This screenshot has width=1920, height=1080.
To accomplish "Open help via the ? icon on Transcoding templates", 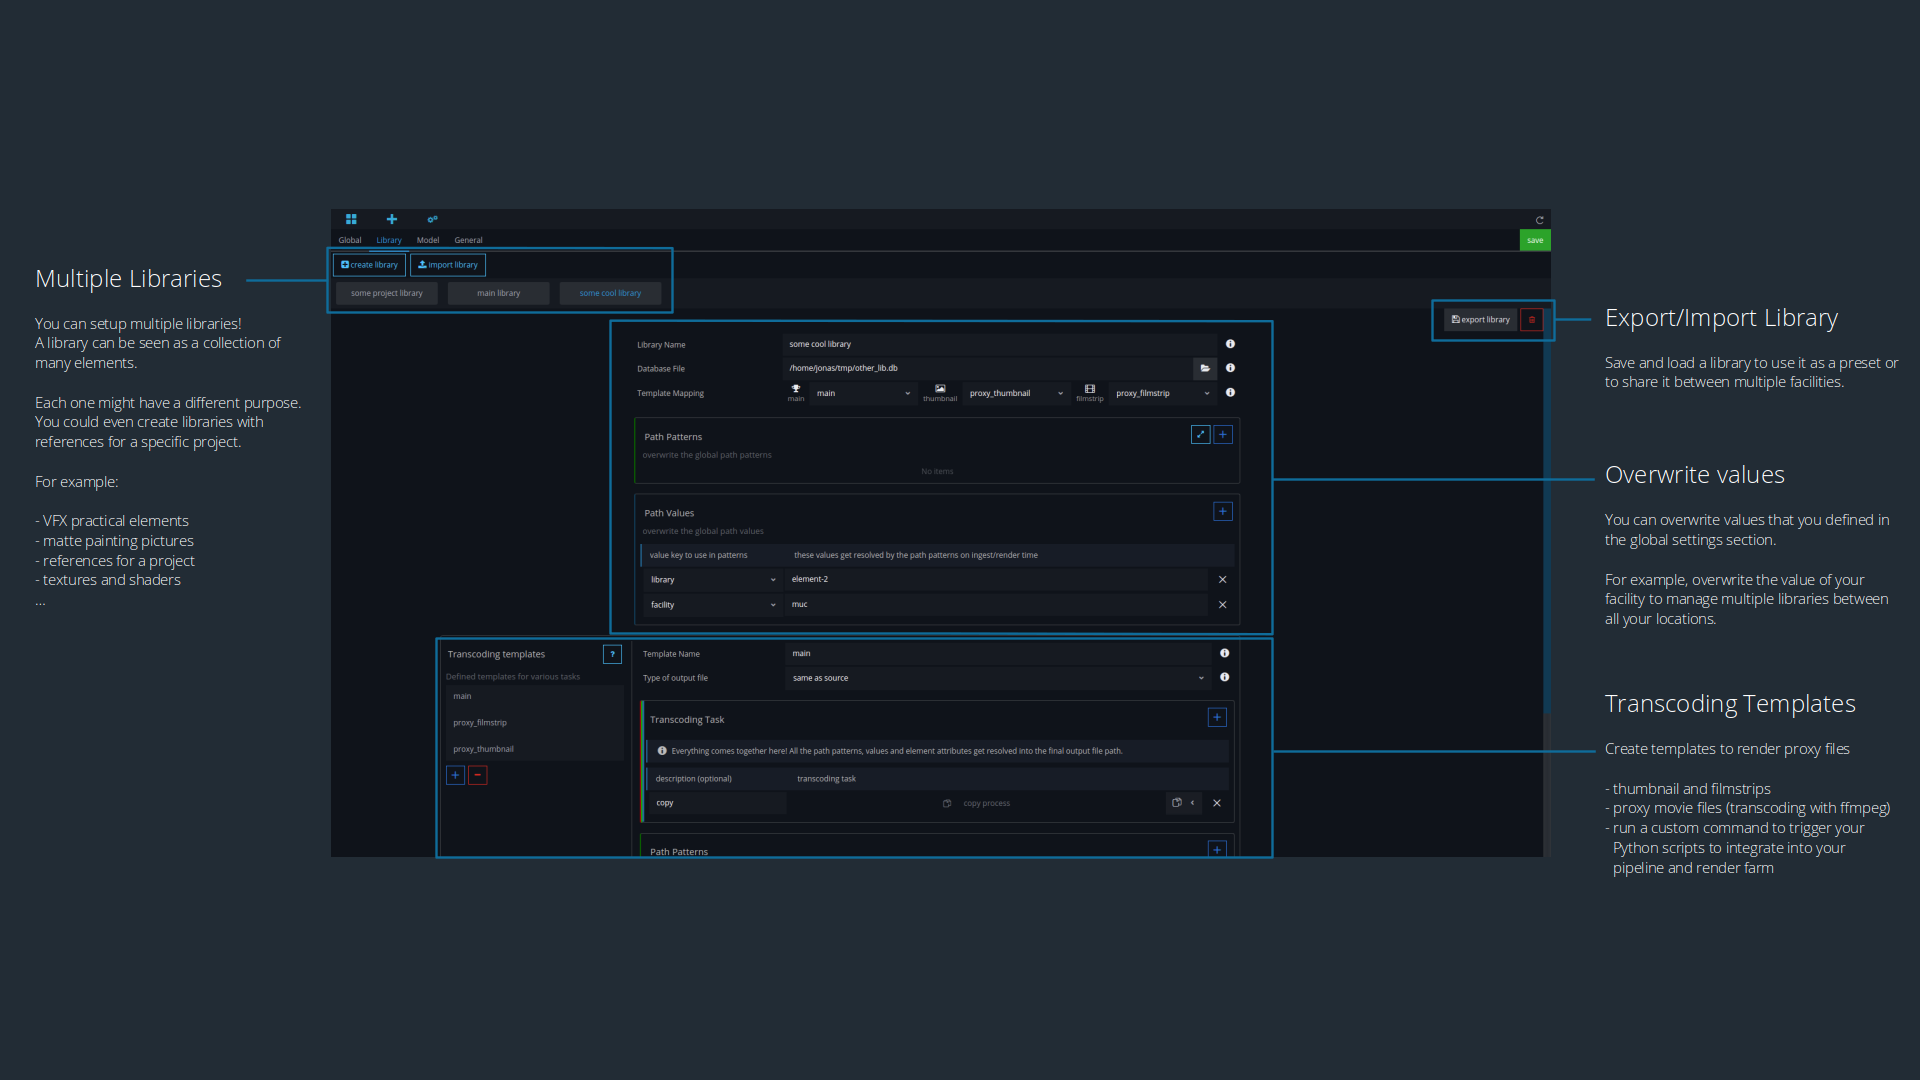I will click(612, 654).
